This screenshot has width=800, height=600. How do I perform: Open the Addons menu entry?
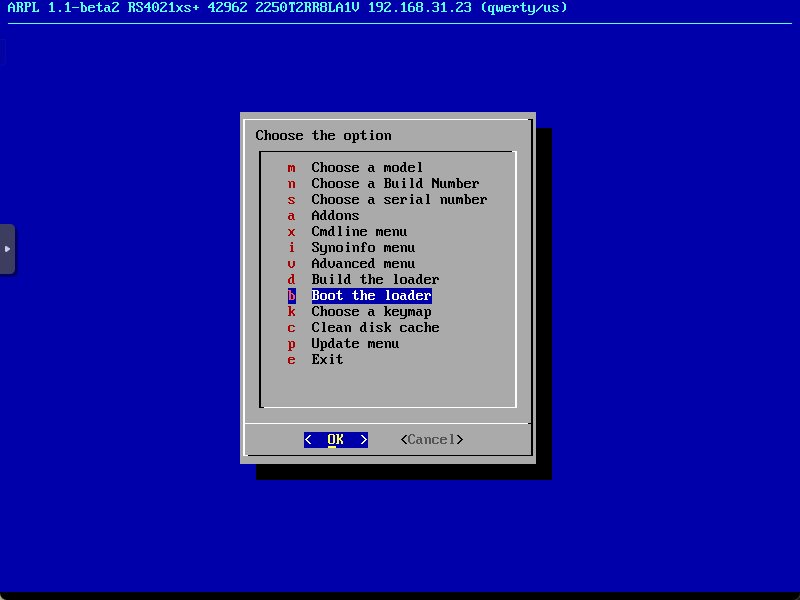335,216
